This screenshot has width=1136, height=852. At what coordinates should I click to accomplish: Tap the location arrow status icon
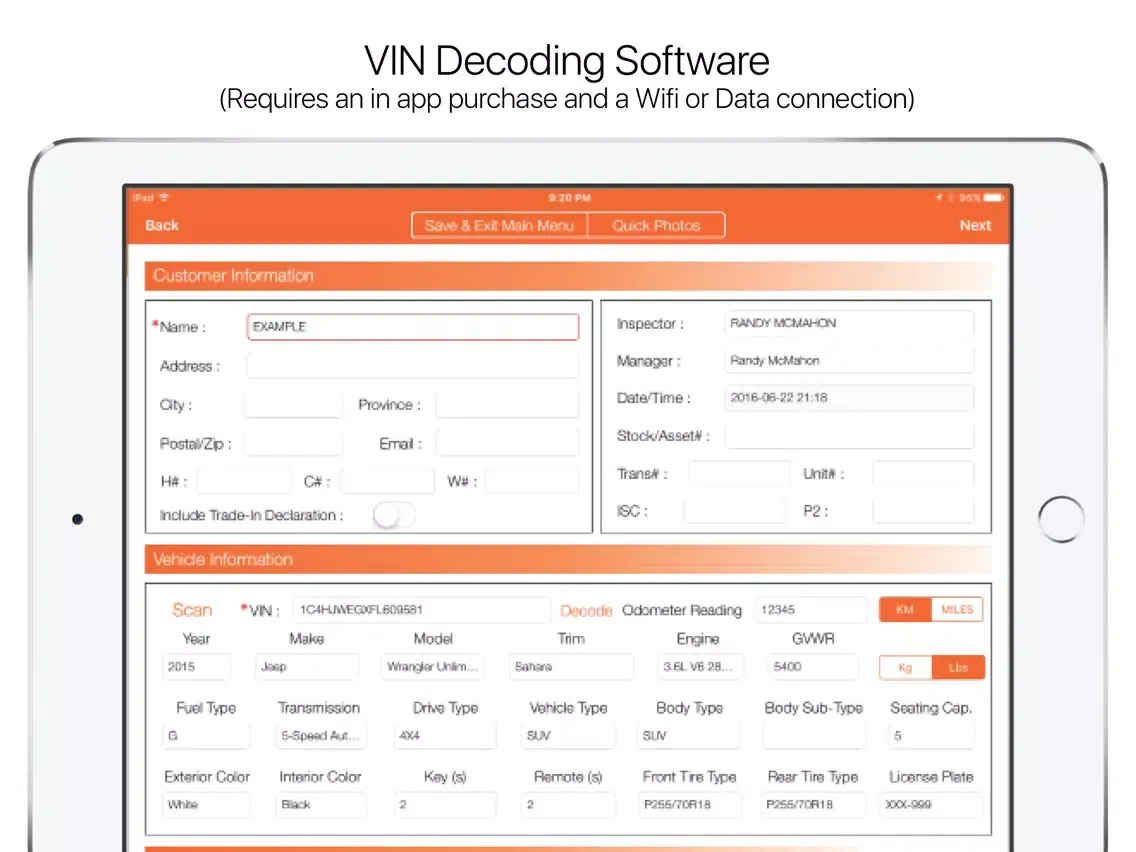pyautogui.click(x=939, y=197)
